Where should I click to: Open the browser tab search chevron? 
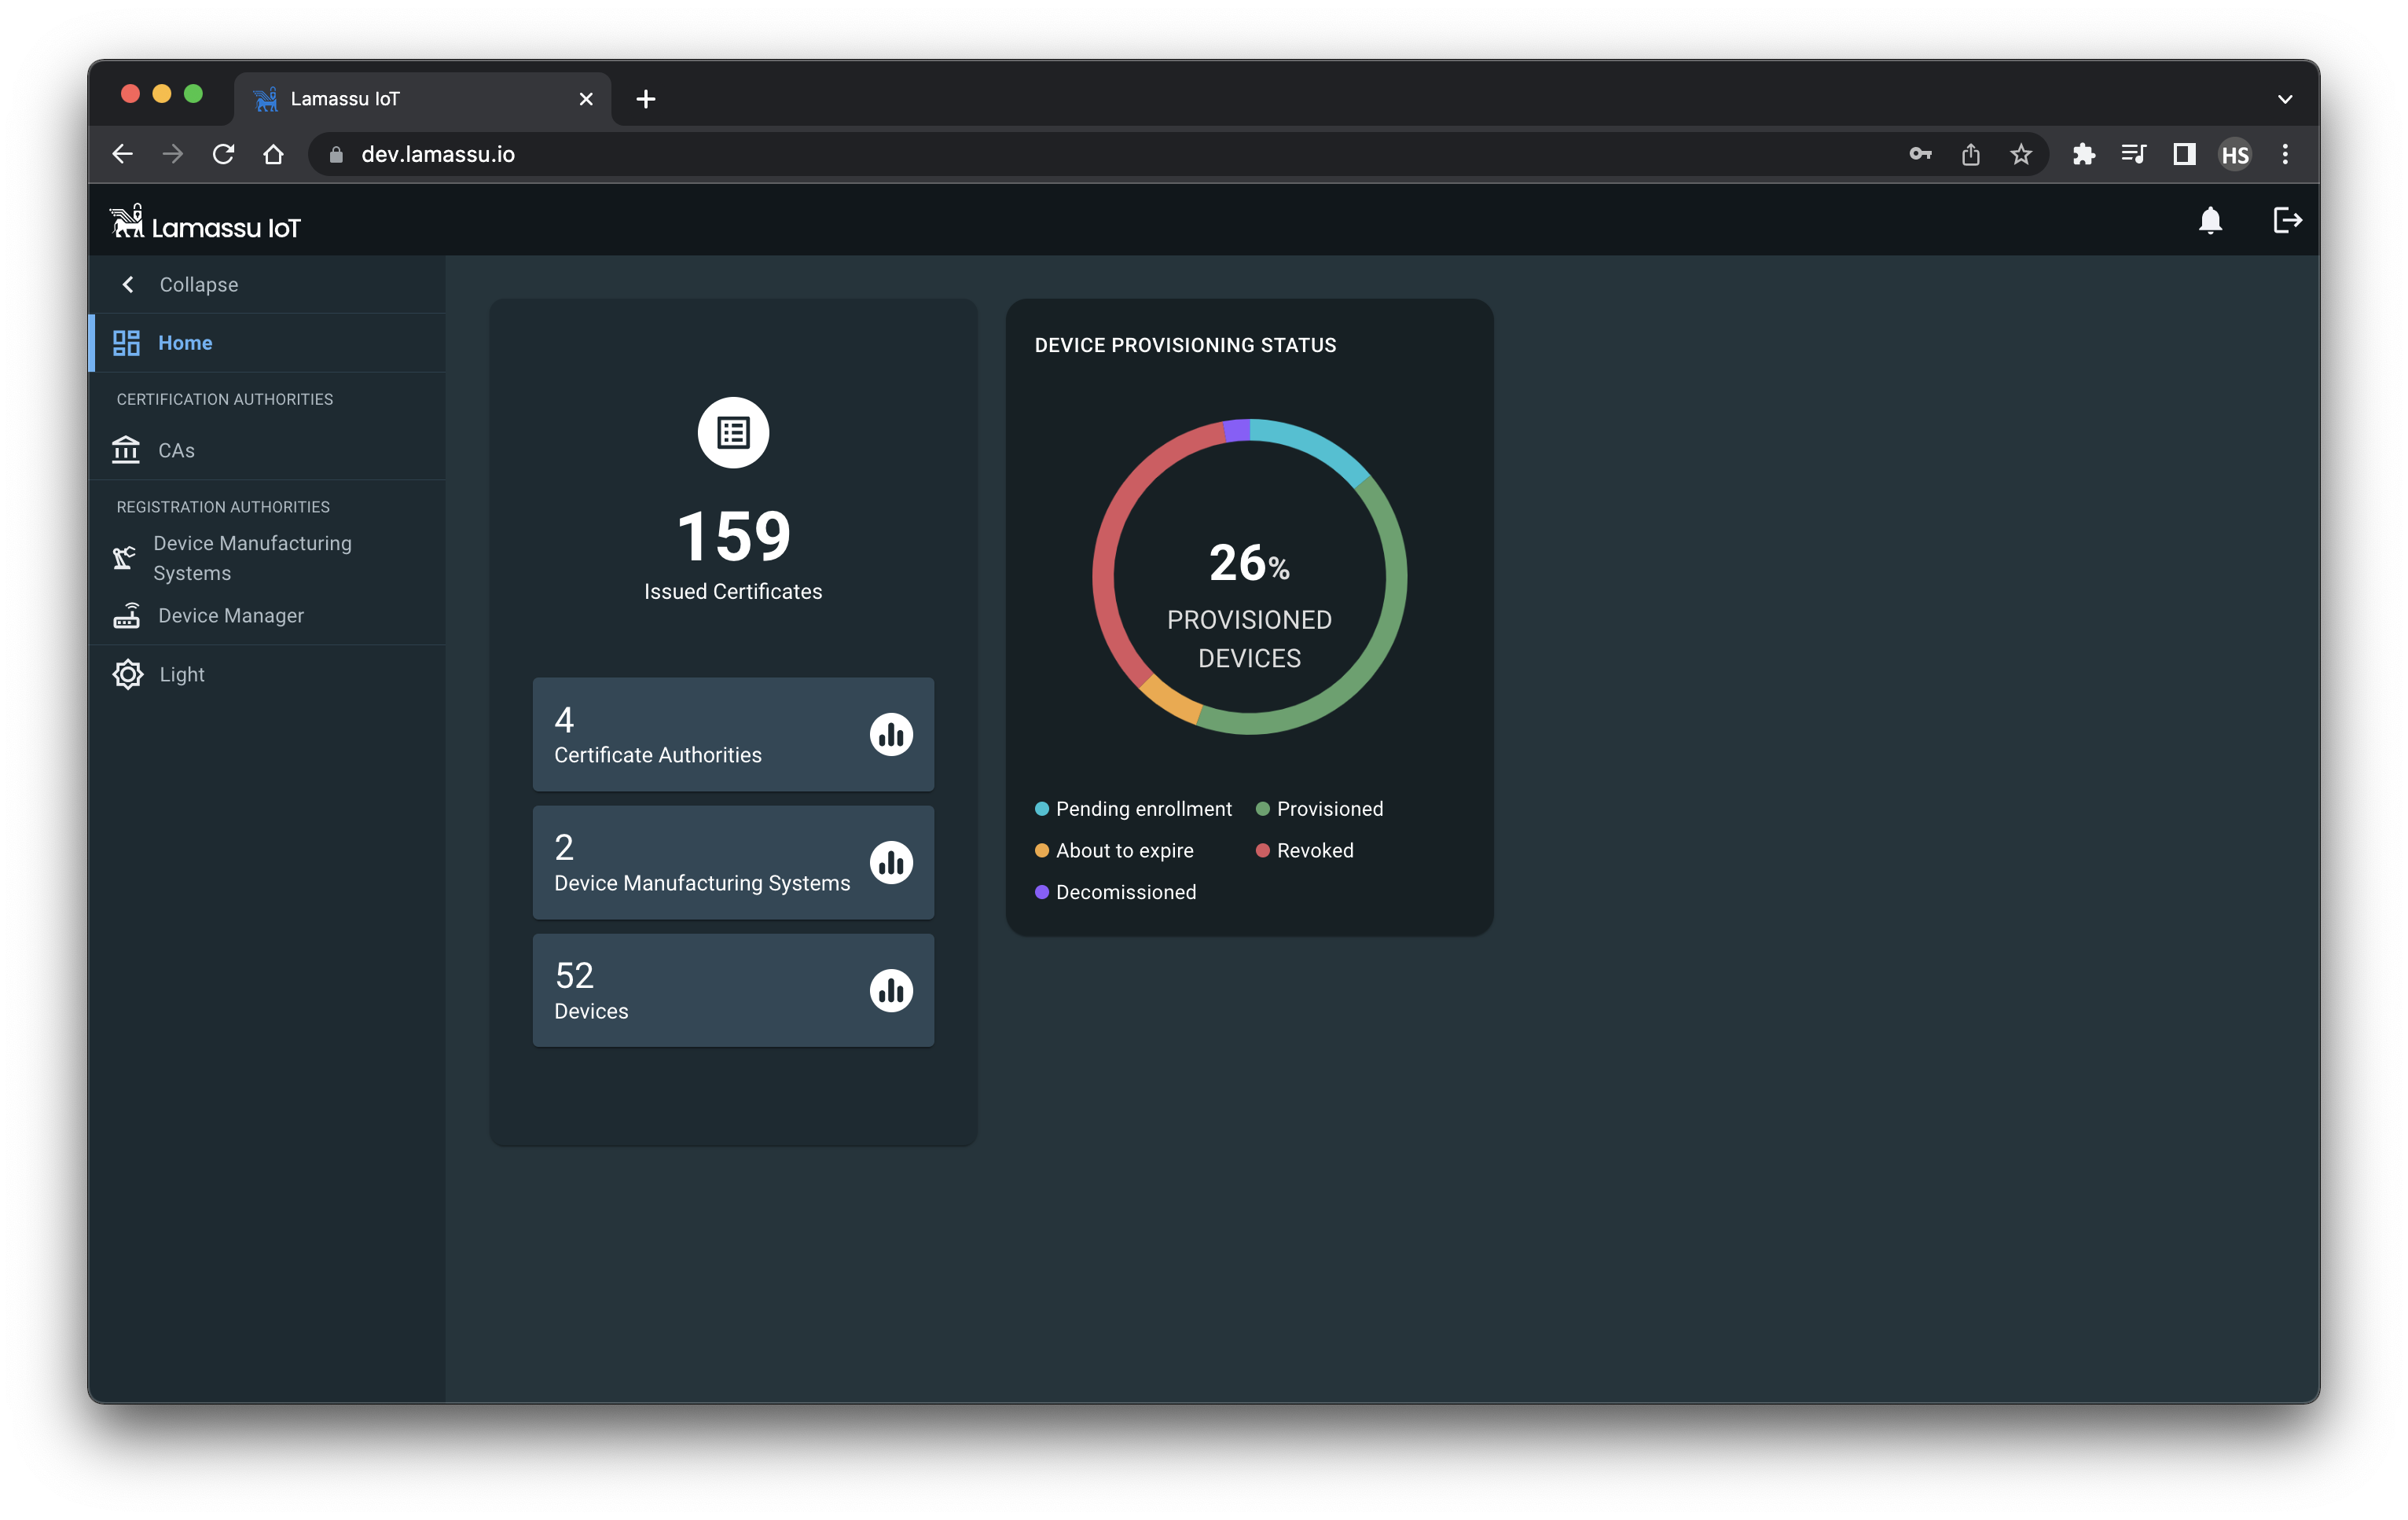click(2285, 98)
